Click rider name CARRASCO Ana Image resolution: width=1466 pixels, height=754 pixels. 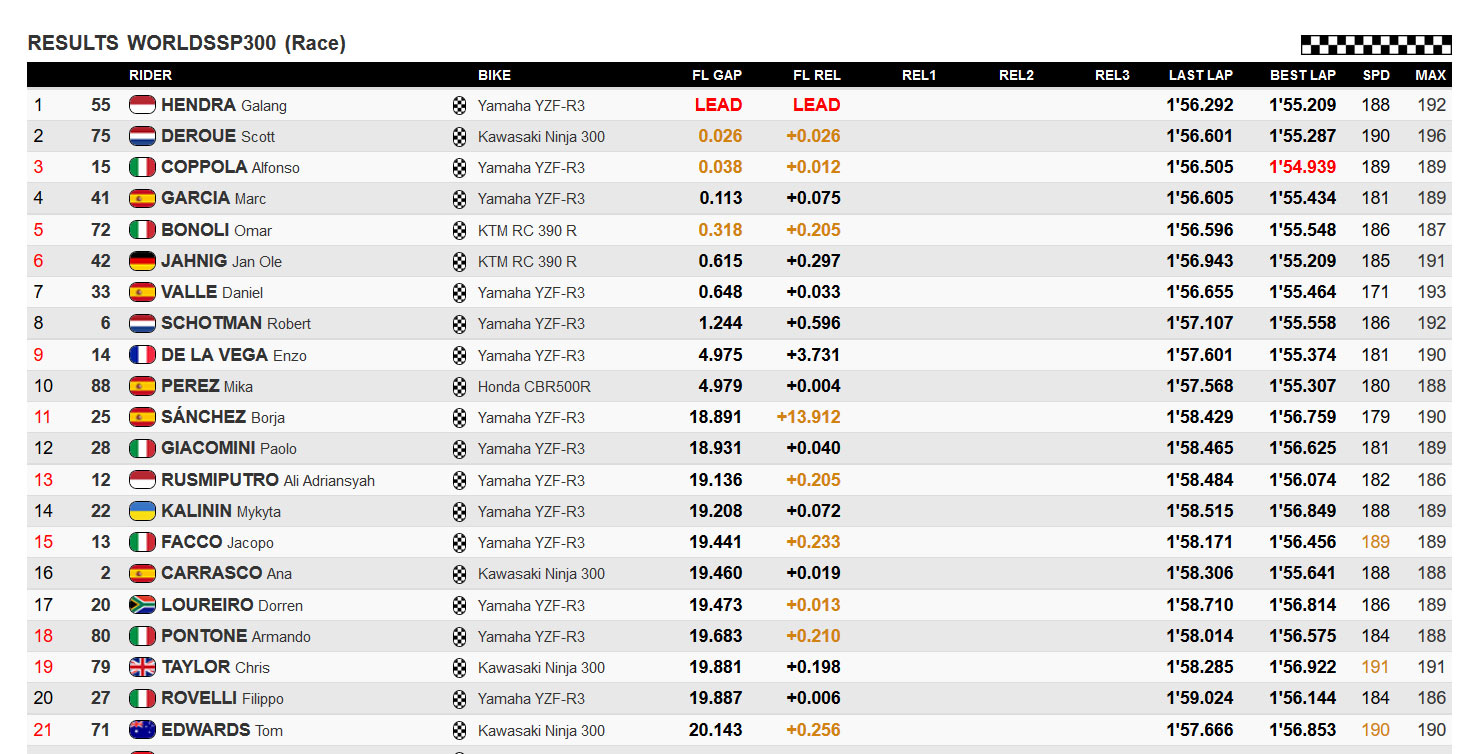point(226,573)
